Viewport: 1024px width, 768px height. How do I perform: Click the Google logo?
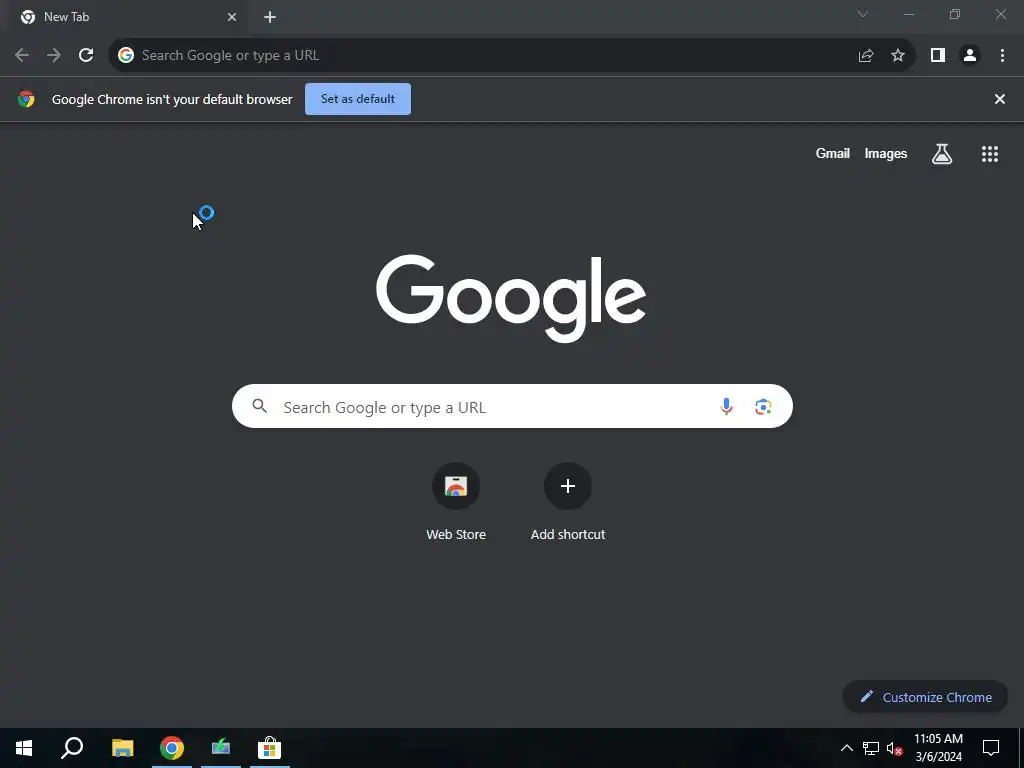pyautogui.click(x=511, y=298)
